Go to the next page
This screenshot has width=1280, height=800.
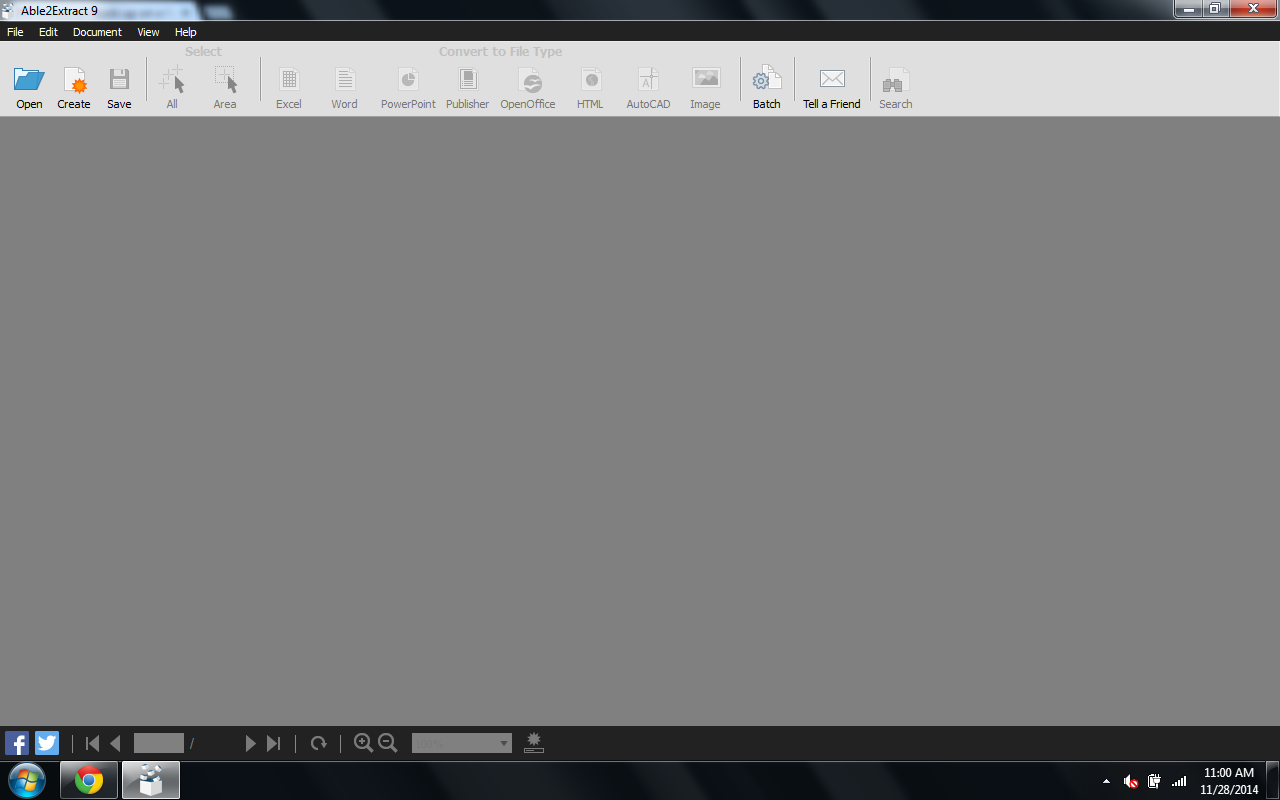251,743
